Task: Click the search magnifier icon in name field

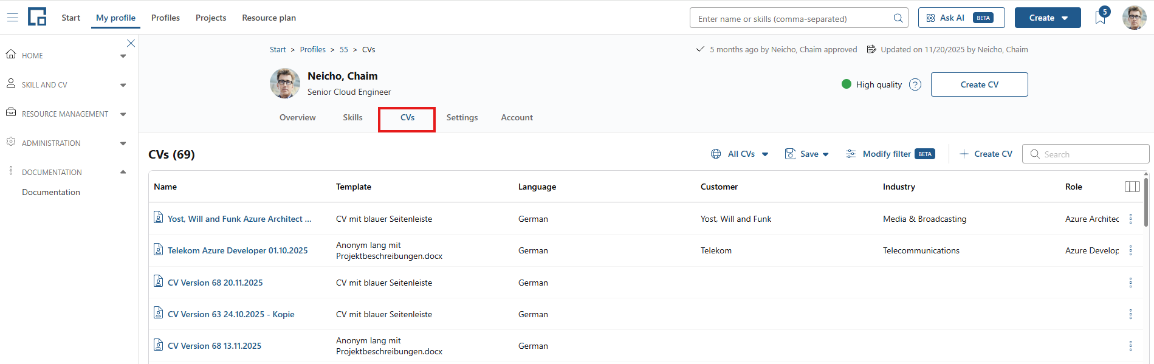Action: [898, 18]
